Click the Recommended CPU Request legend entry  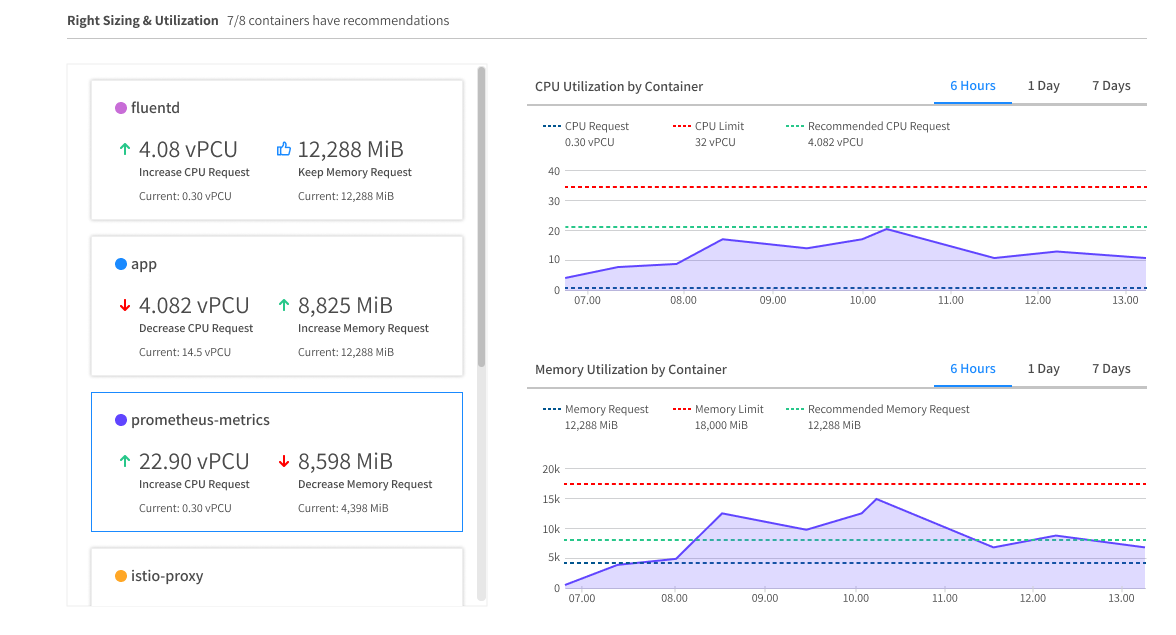tap(868, 133)
